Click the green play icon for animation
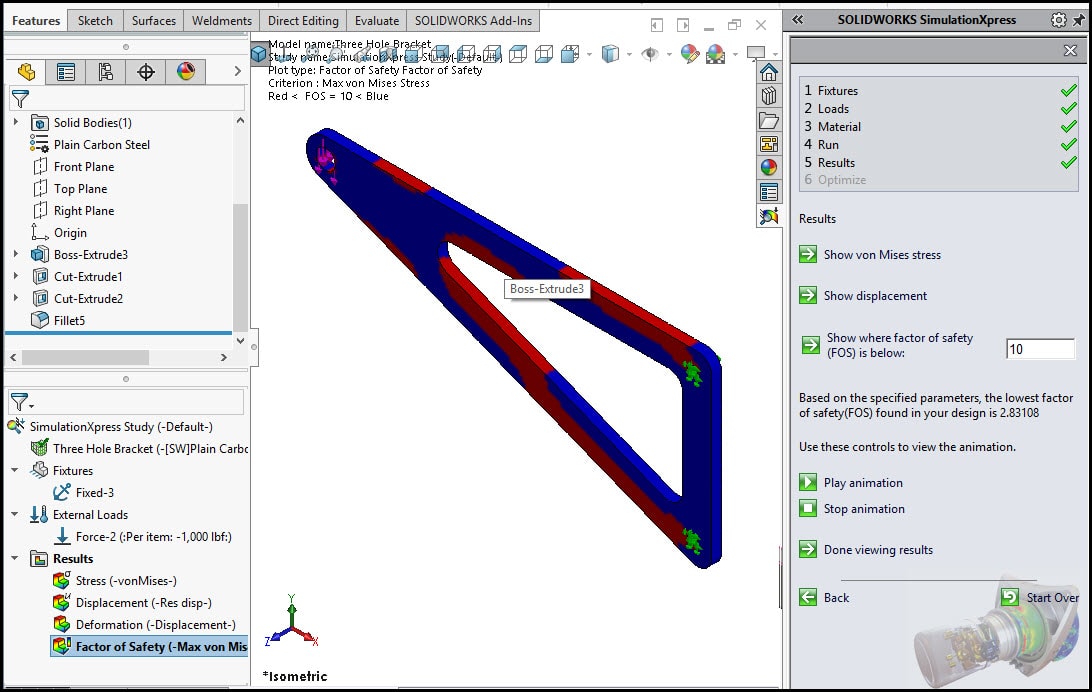 (808, 482)
